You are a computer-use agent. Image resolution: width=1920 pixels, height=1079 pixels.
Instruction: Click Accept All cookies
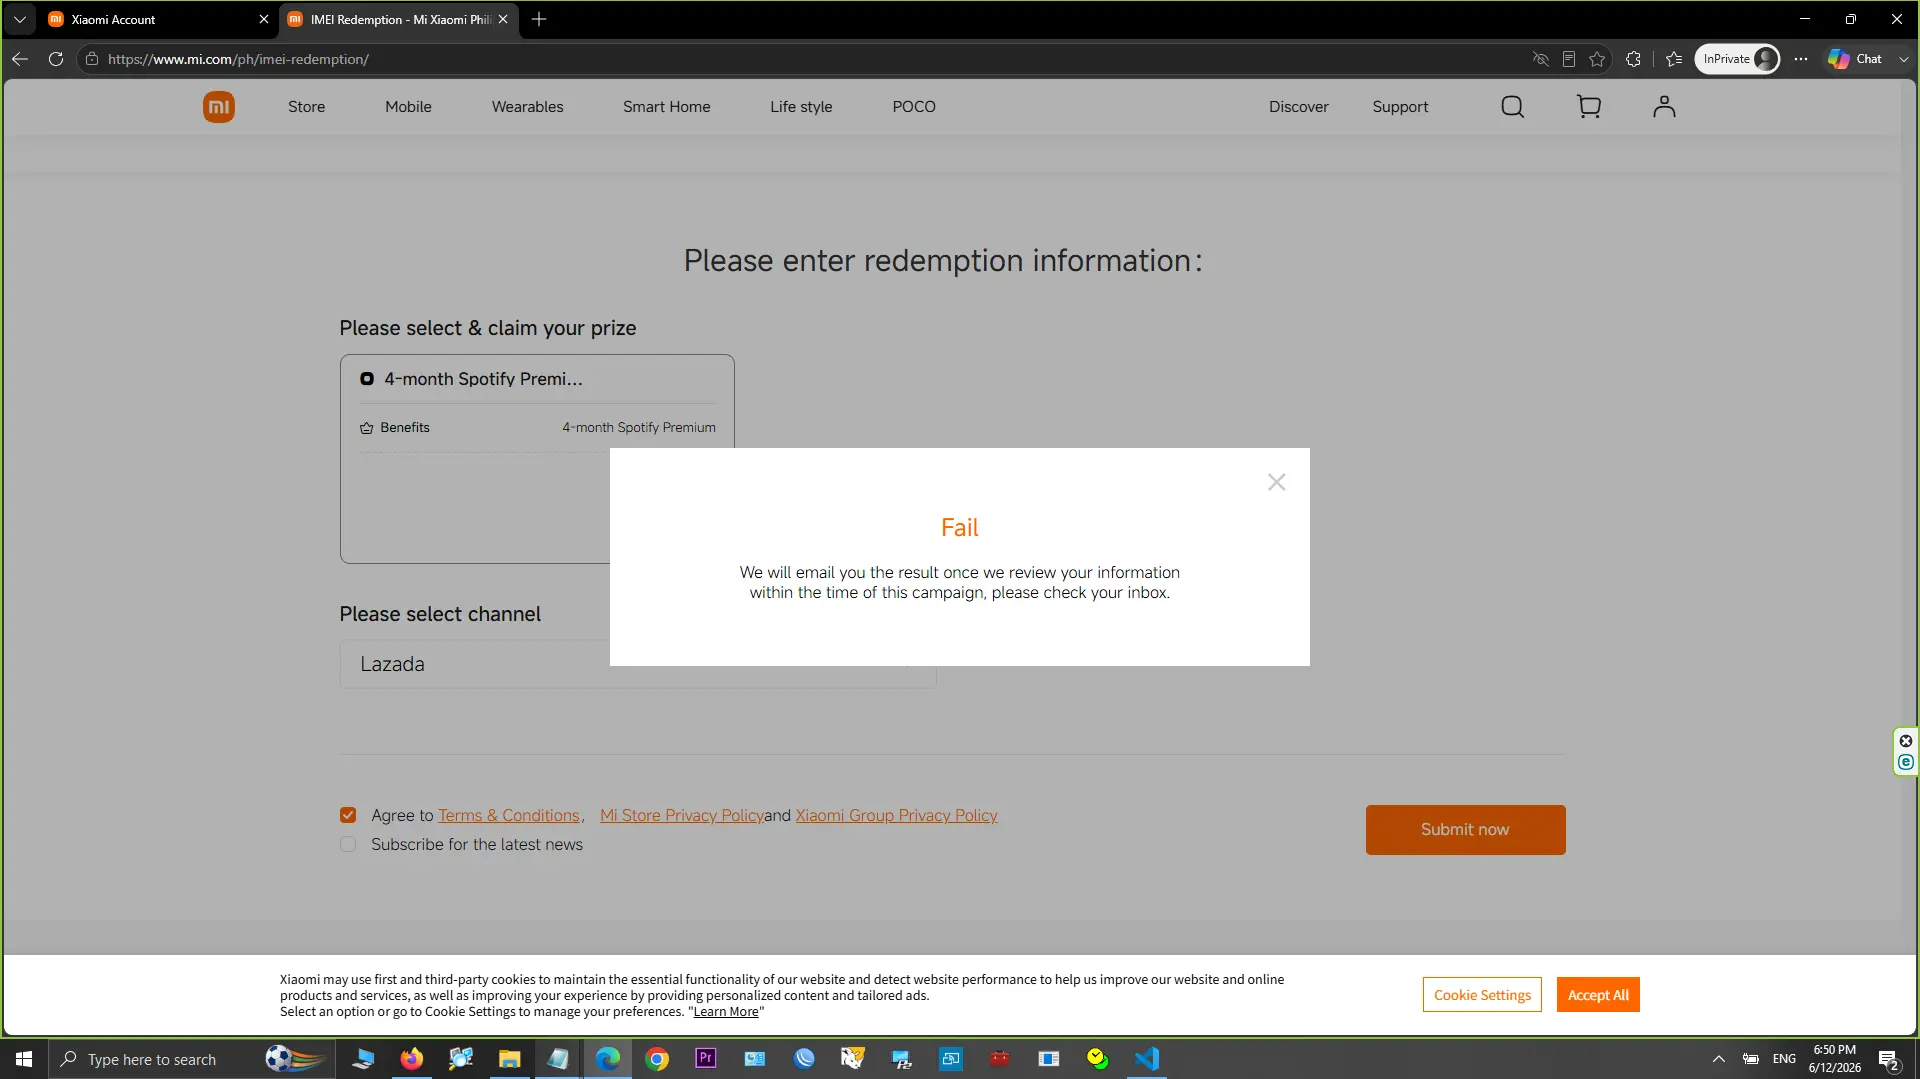[x=1598, y=995]
